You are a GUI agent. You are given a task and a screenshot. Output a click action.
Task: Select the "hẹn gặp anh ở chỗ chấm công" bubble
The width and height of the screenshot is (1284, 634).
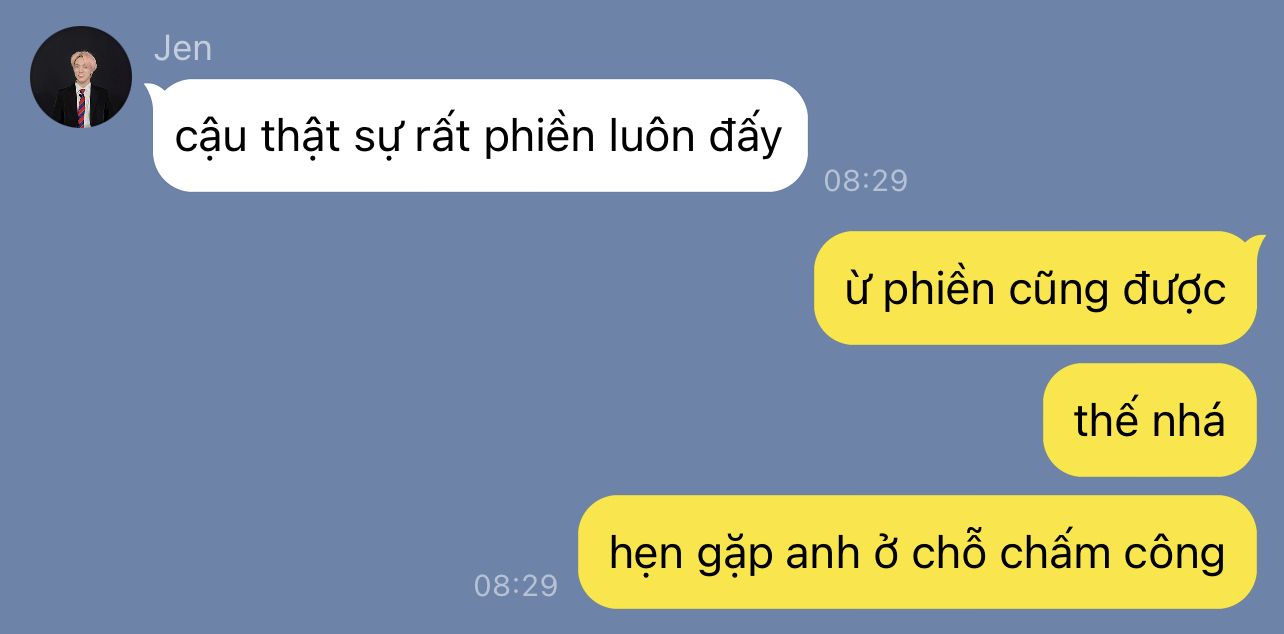click(917, 552)
